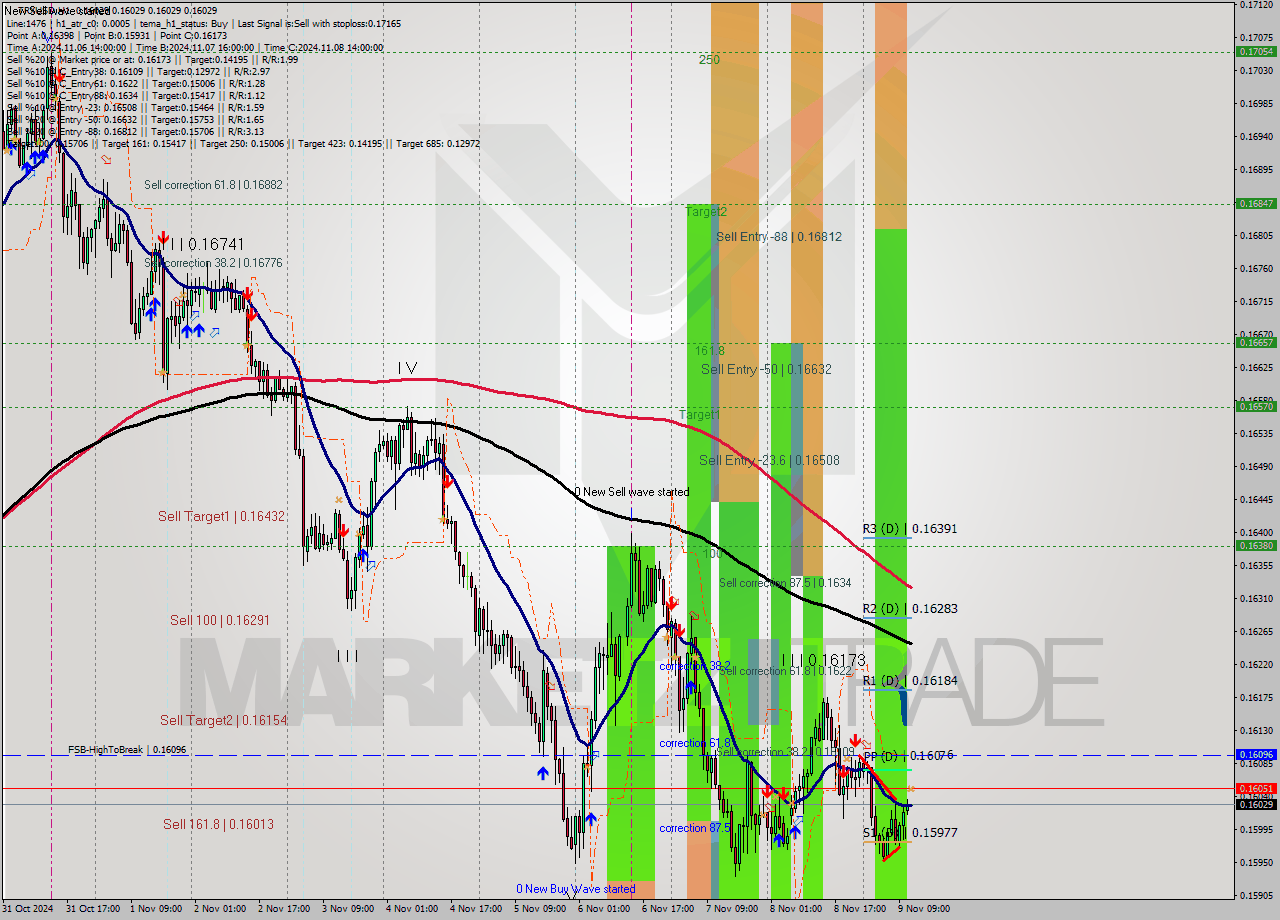Click the 'Sell correction 87.5 | 0.1634' label
This screenshot has width=1280, height=920.
pos(785,583)
